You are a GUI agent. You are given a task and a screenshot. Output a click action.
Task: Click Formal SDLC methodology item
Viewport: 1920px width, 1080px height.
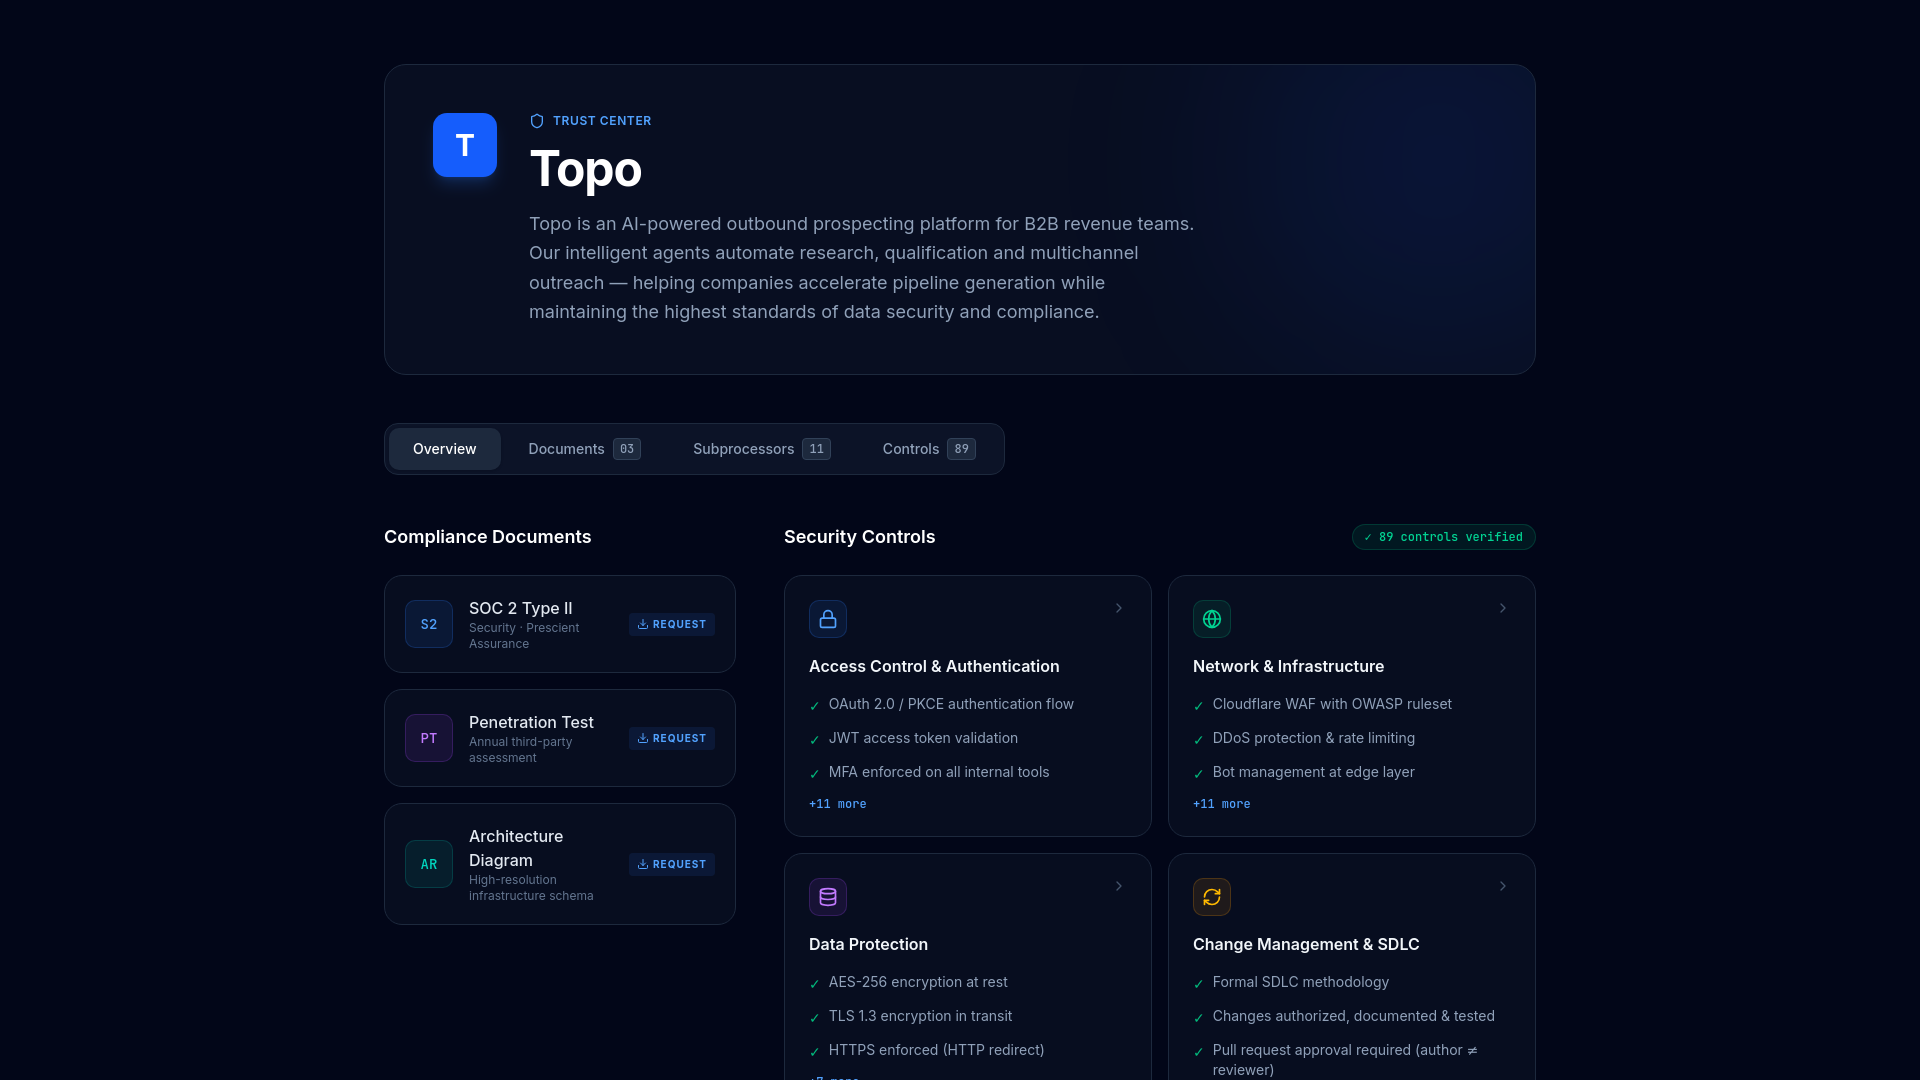pos(1301,982)
